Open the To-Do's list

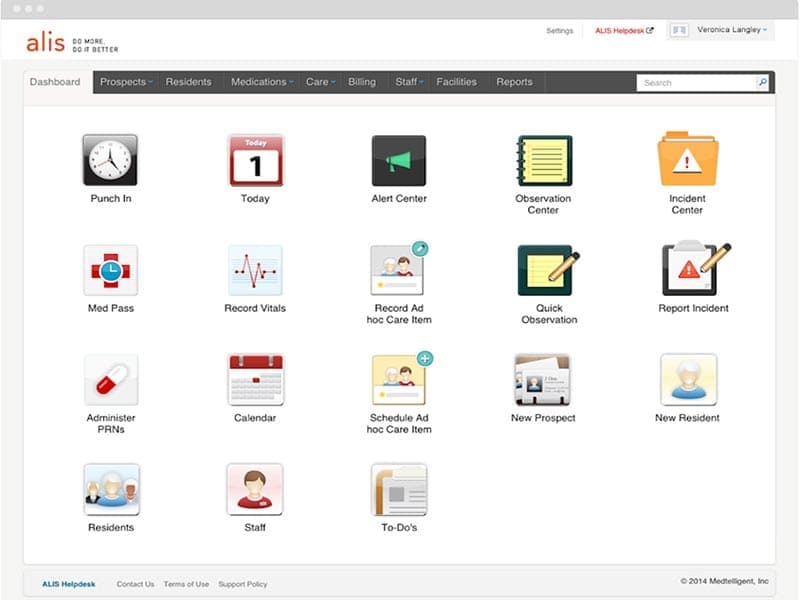click(x=399, y=489)
